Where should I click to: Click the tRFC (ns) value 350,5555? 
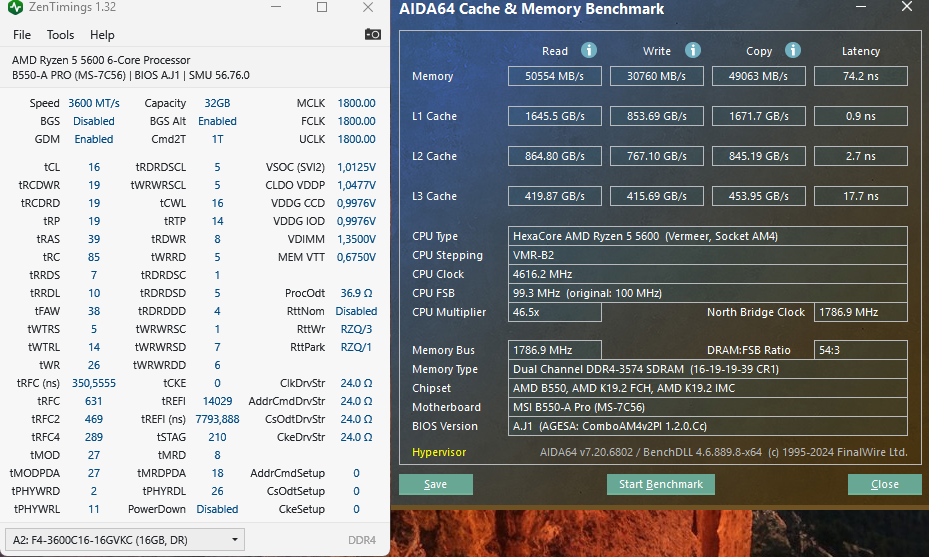pyautogui.click(x=94, y=383)
